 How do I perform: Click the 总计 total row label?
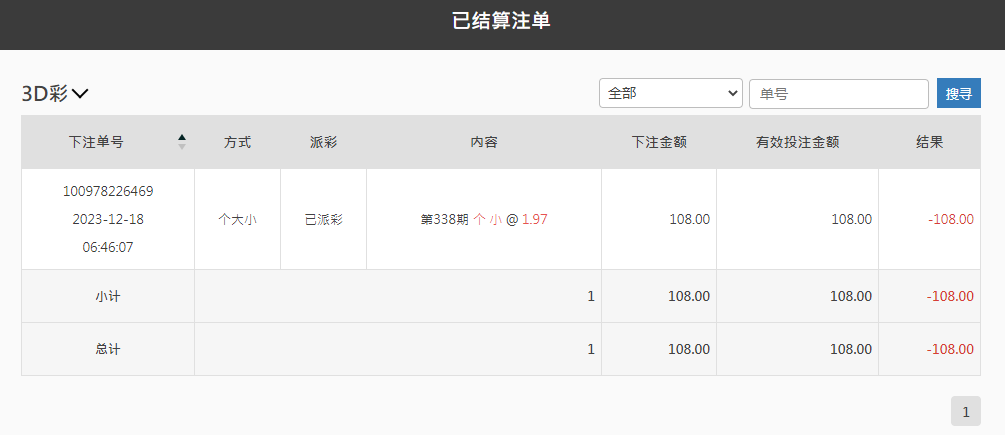(108, 349)
